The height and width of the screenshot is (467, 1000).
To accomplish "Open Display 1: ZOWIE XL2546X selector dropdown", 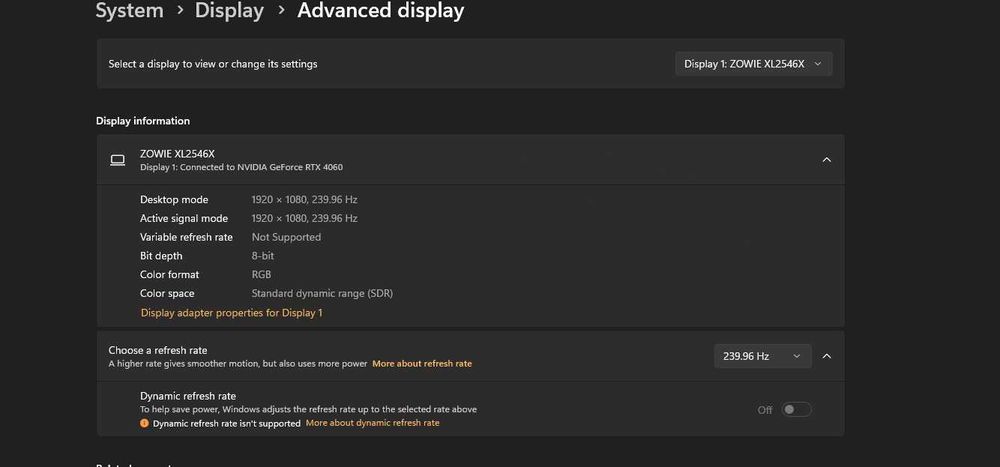I will tap(753, 64).
